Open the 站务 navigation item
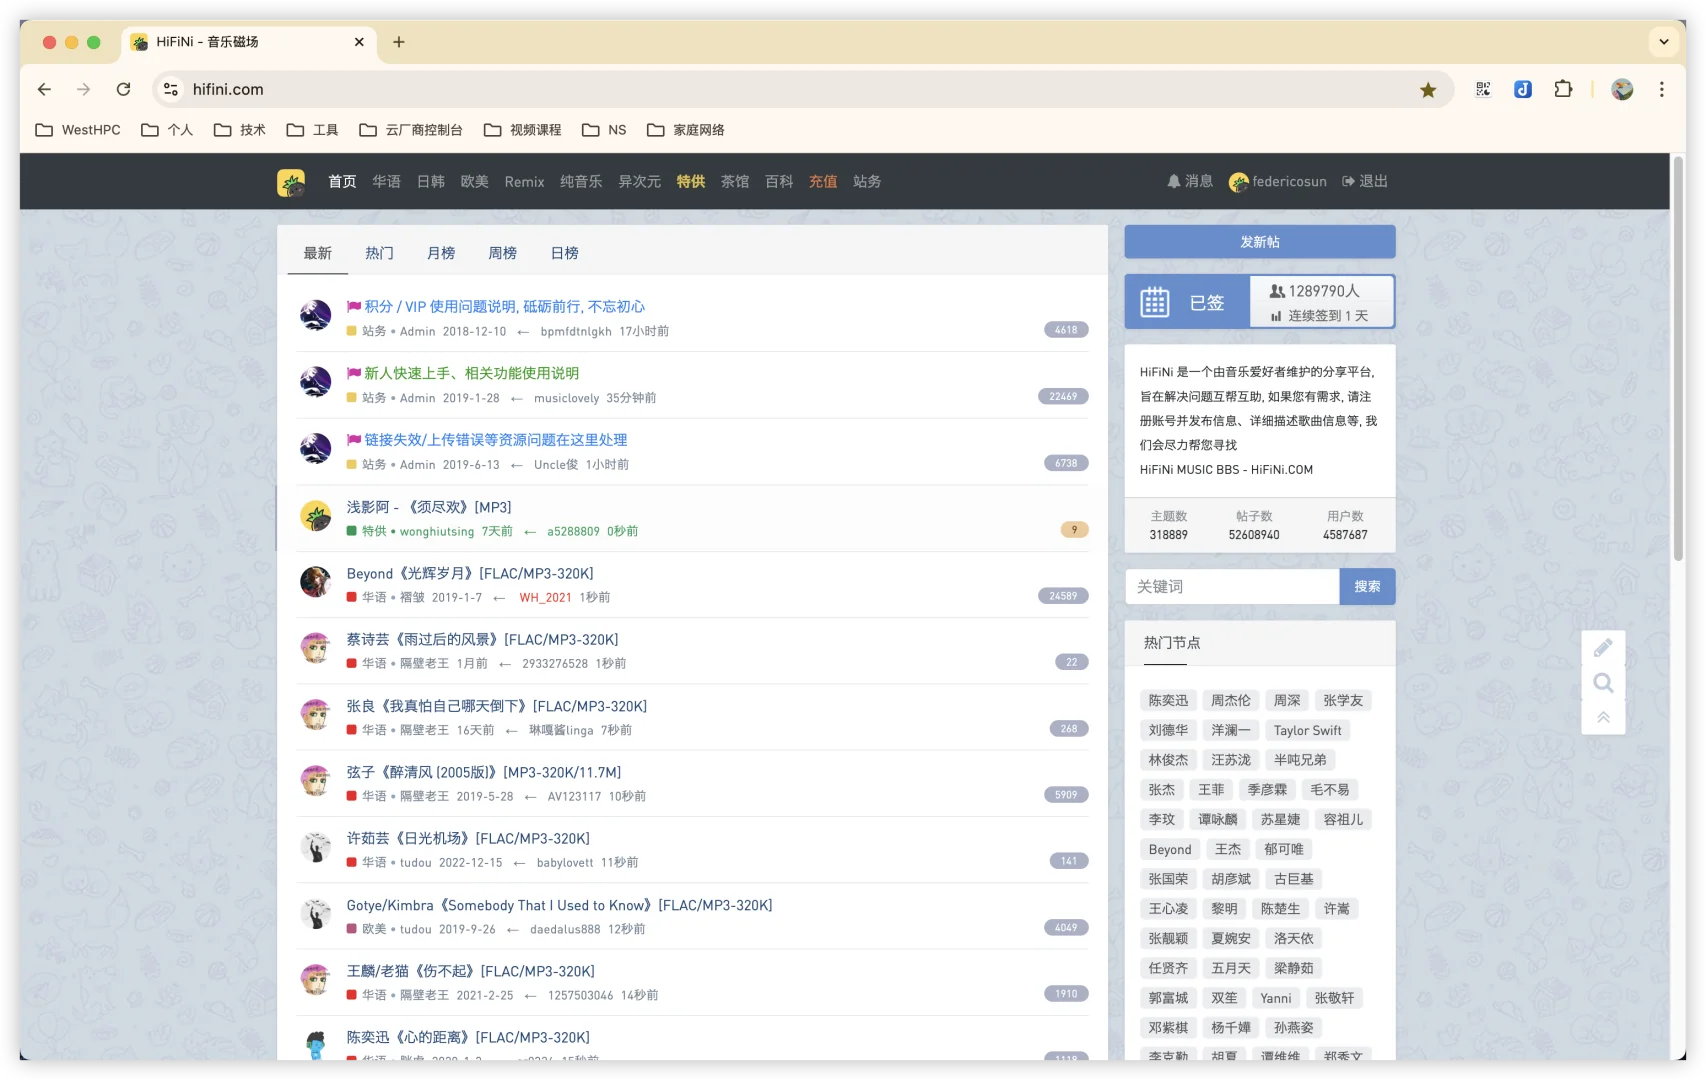The height and width of the screenshot is (1080, 1706). [867, 182]
